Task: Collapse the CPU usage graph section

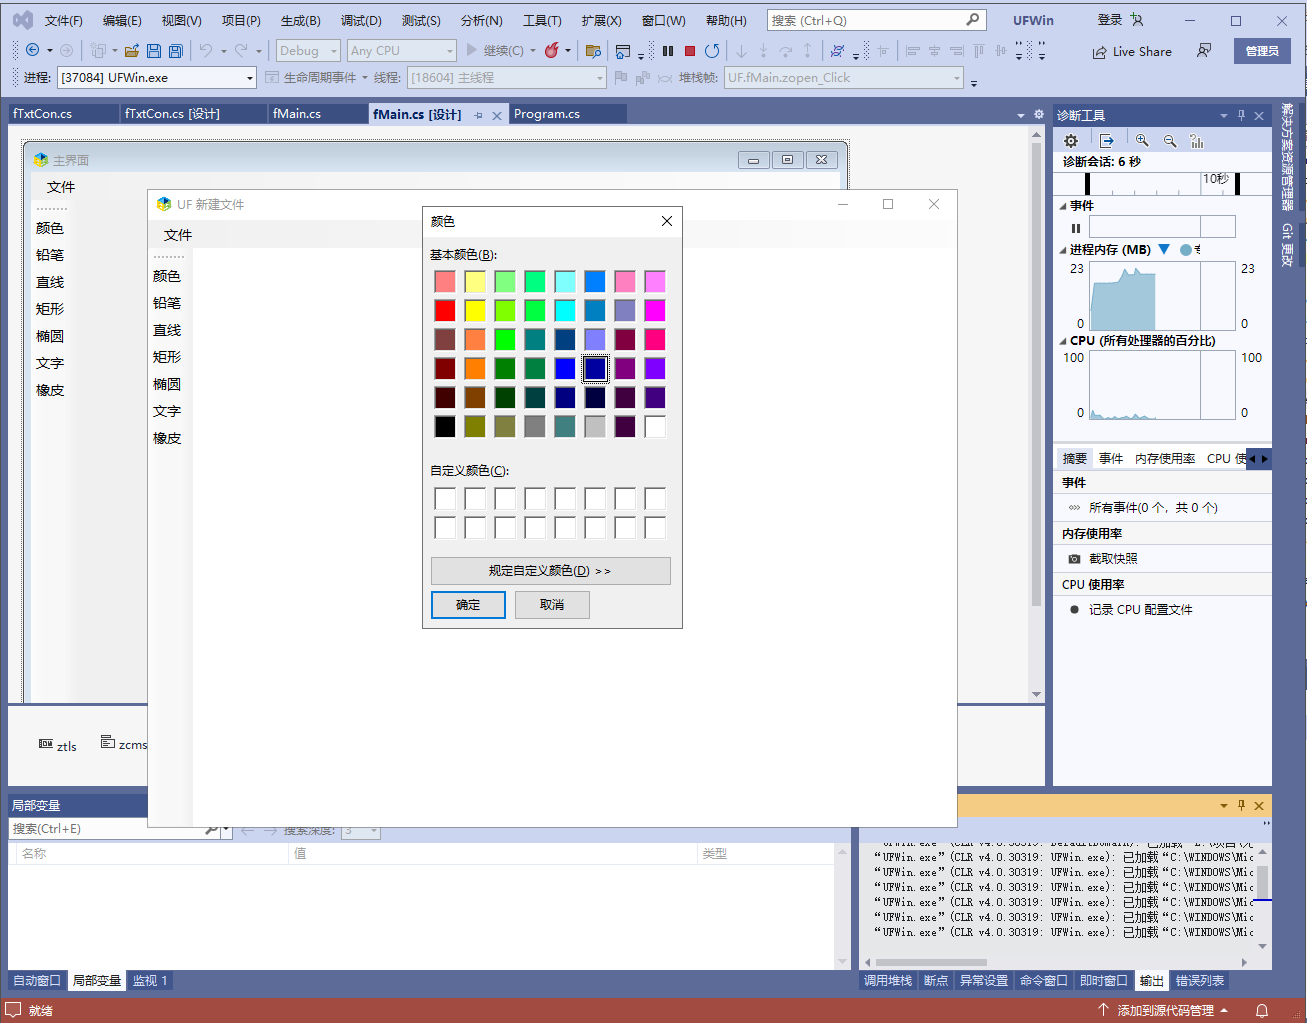Action: (x=1063, y=341)
